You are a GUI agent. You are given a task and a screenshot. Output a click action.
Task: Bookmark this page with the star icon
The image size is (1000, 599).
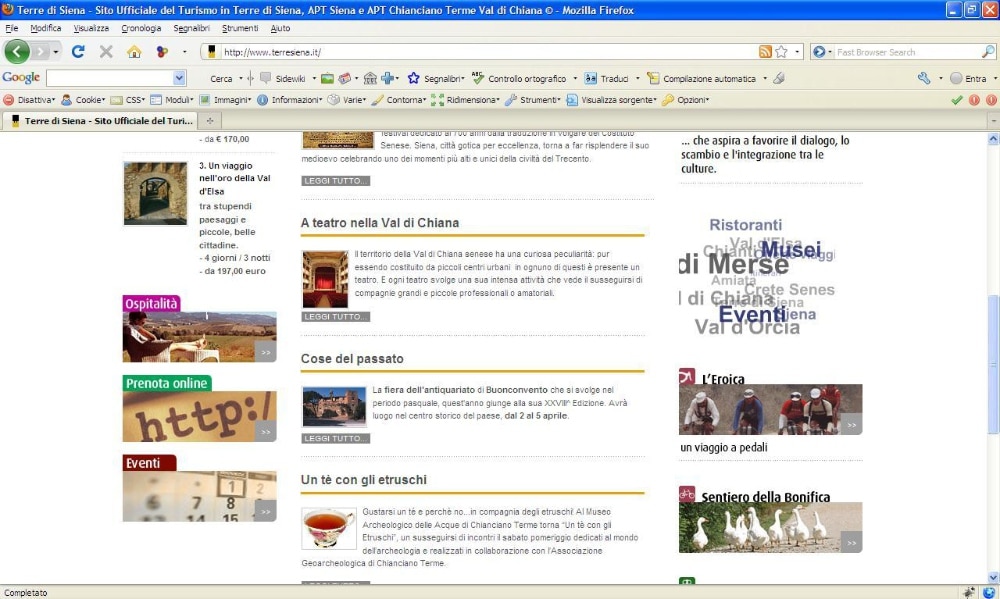pyautogui.click(x=781, y=52)
